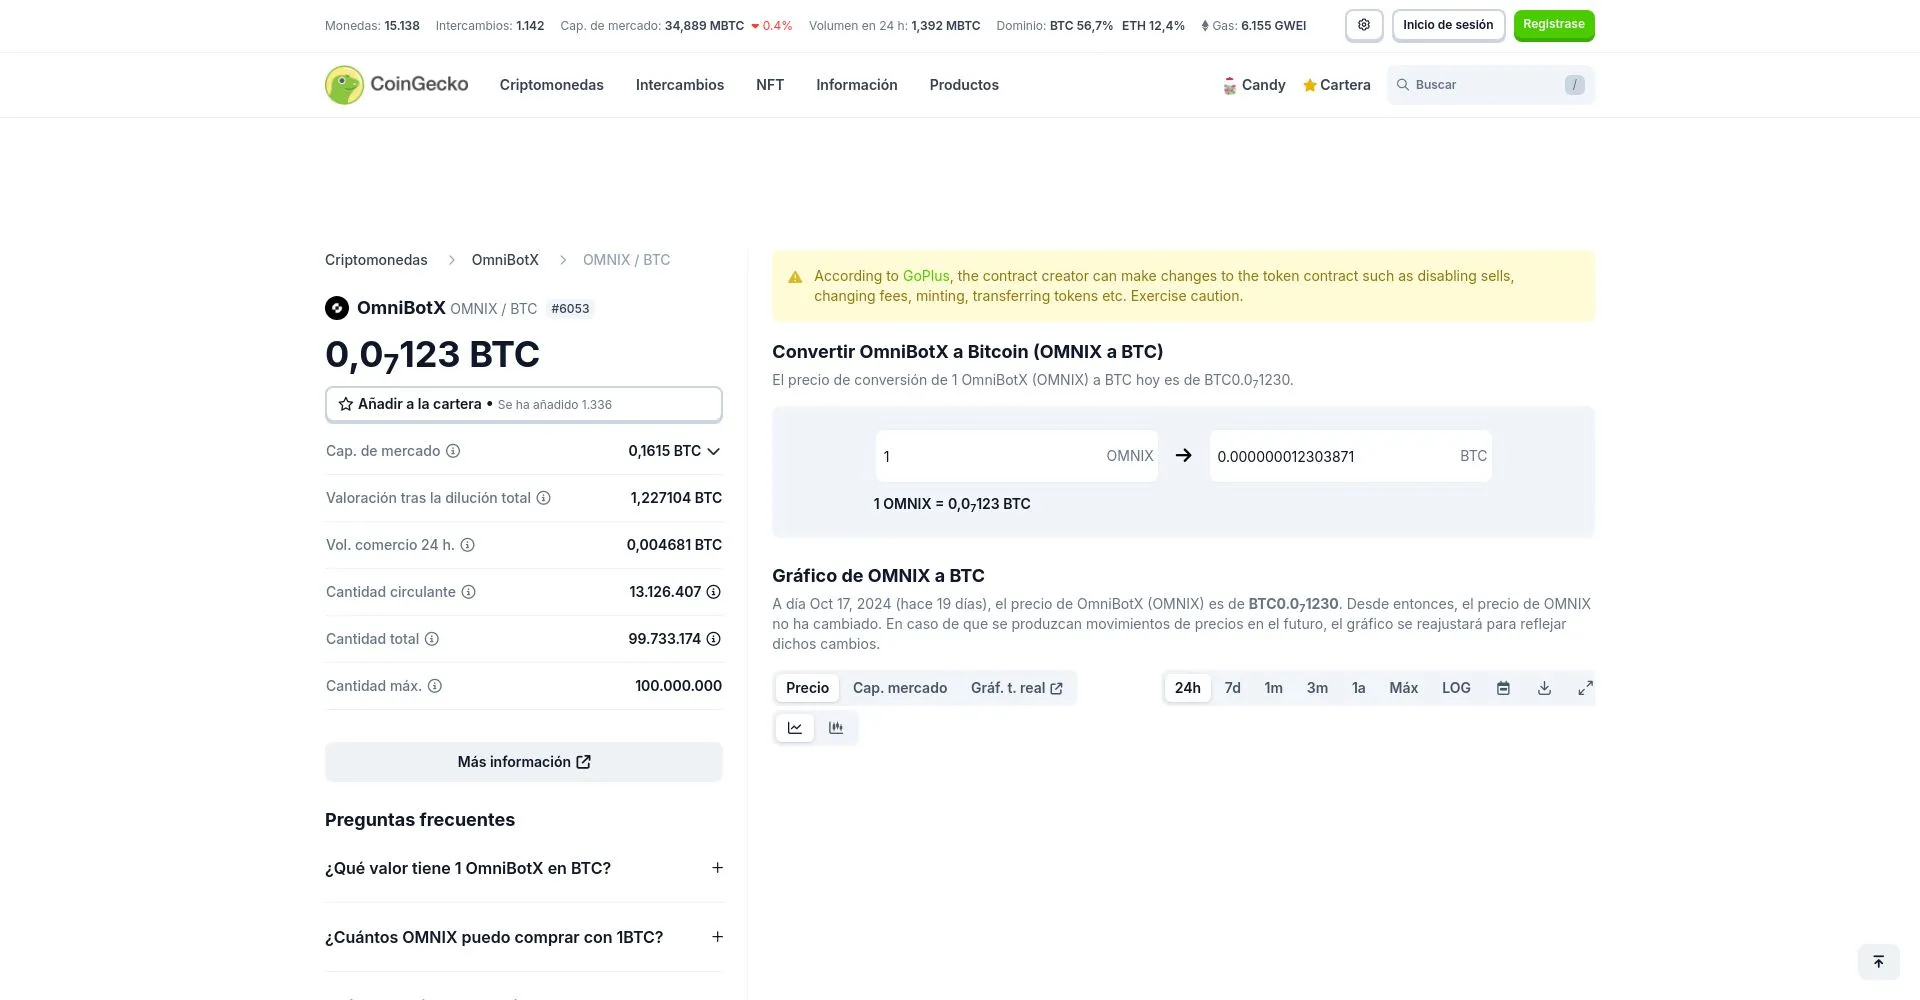This screenshot has width=1920, height=1000.
Task: Click info icon next to Cantidad total label
Action: [432, 639]
